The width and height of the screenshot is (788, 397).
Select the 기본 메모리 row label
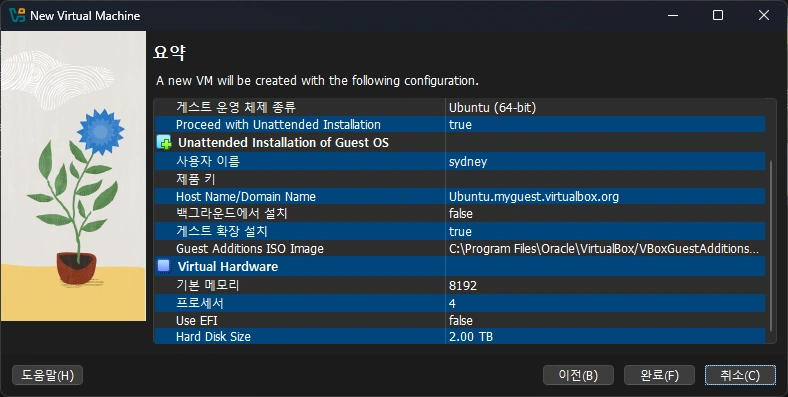[x=207, y=285]
